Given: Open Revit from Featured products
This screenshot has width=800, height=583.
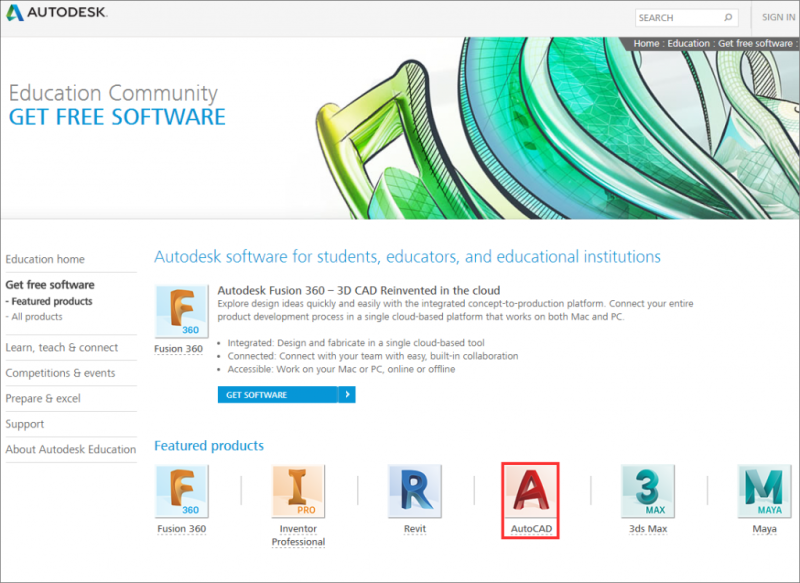Looking at the screenshot, I should [414, 490].
